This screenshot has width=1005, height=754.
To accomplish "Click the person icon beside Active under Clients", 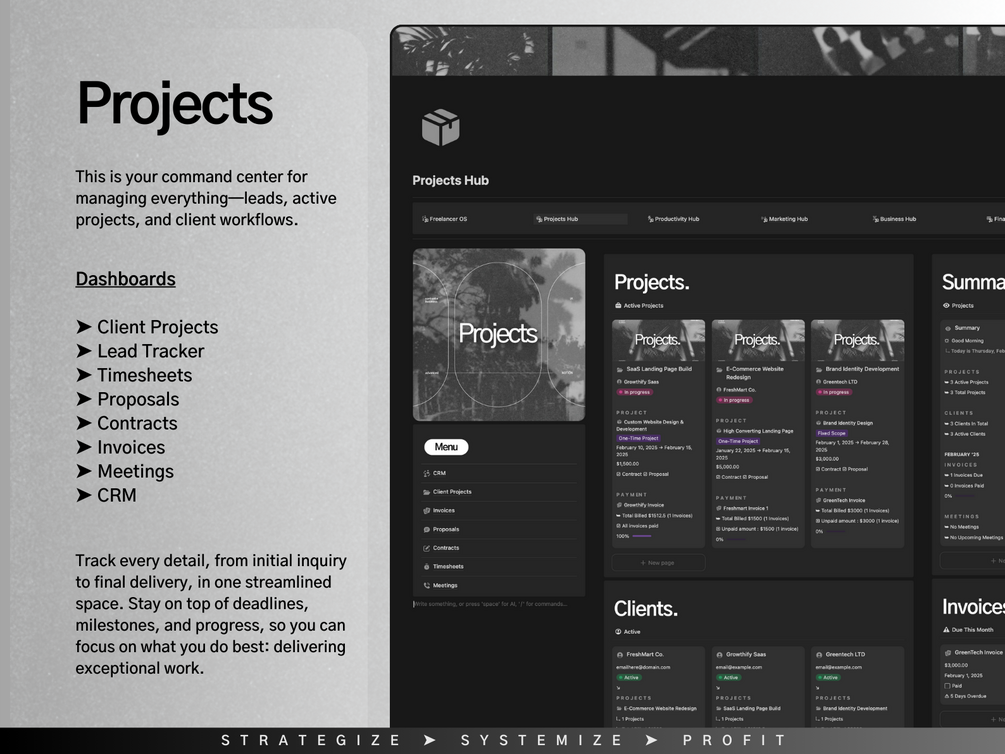I will pyautogui.click(x=618, y=632).
